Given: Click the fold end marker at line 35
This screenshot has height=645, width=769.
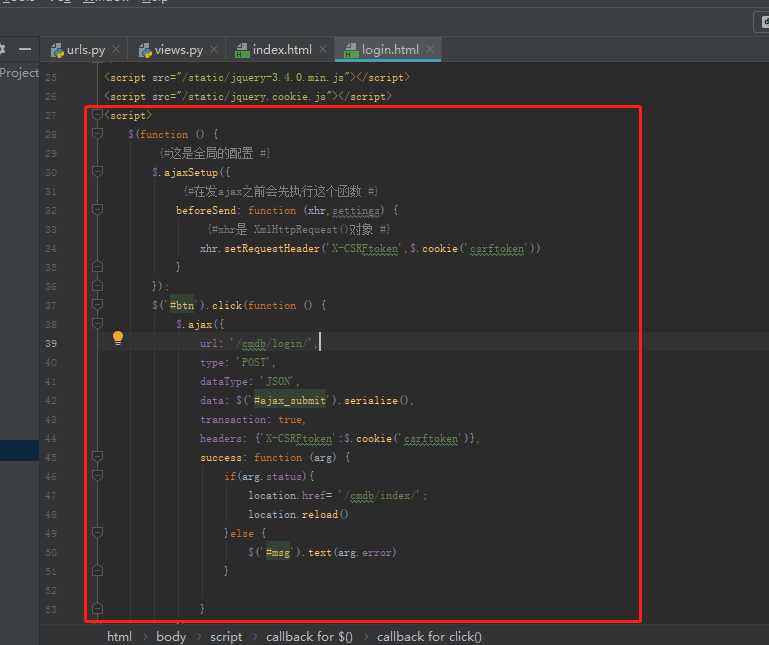Looking at the screenshot, I should tap(97, 266).
